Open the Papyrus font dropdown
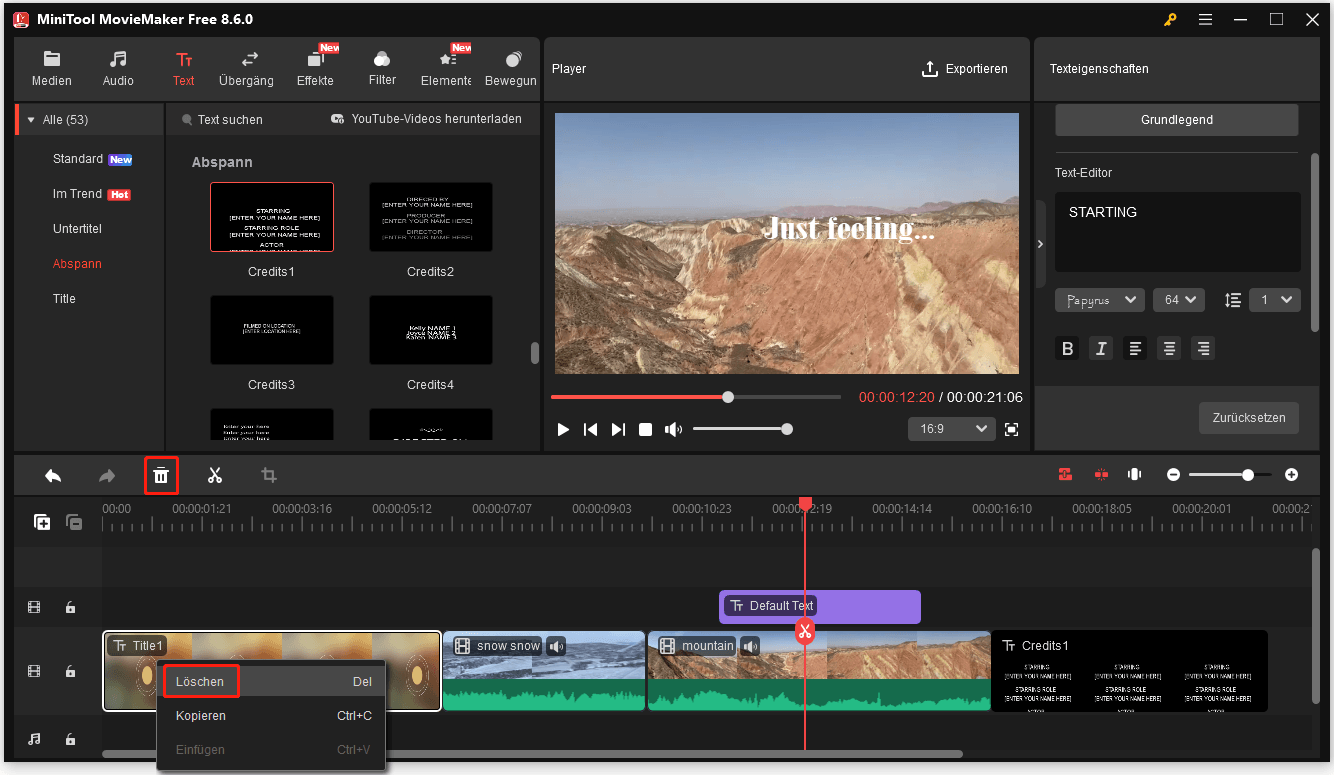The image size is (1334, 775). (1099, 299)
